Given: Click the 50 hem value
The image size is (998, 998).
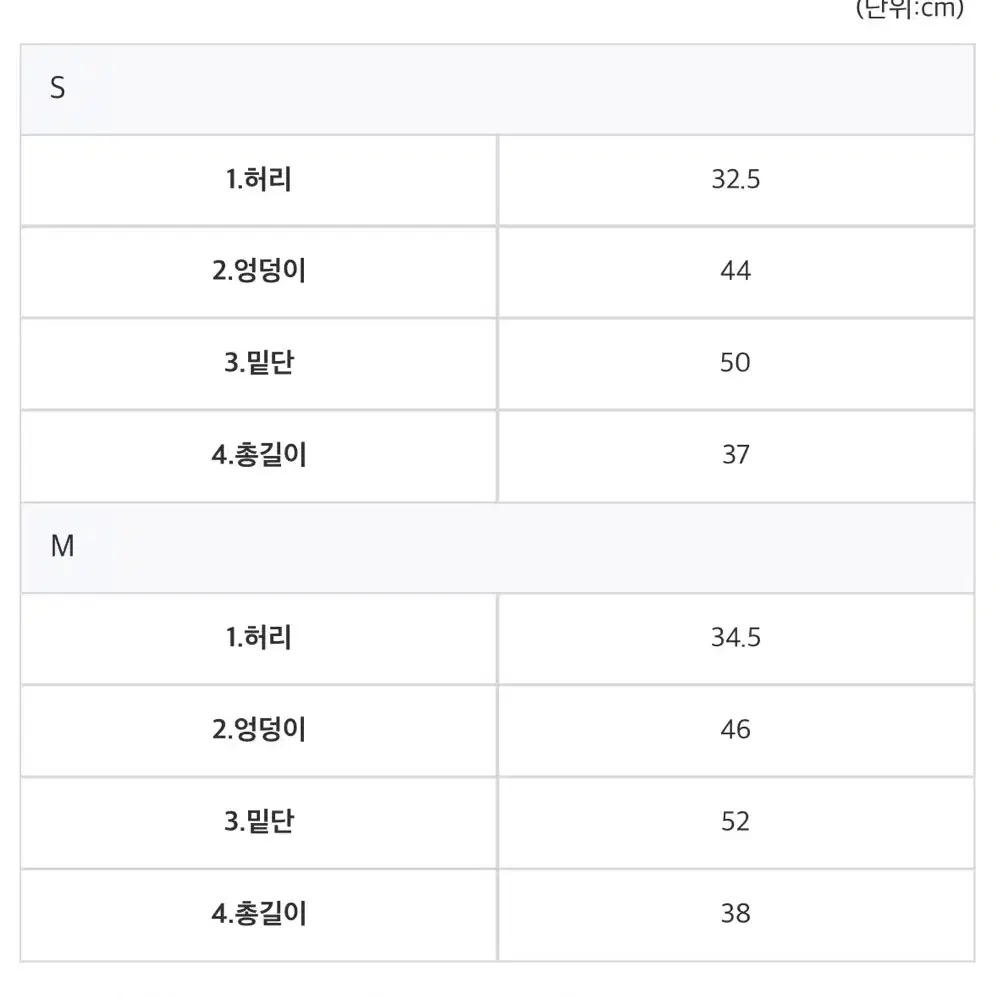Looking at the screenshot, I should point(735,363).
